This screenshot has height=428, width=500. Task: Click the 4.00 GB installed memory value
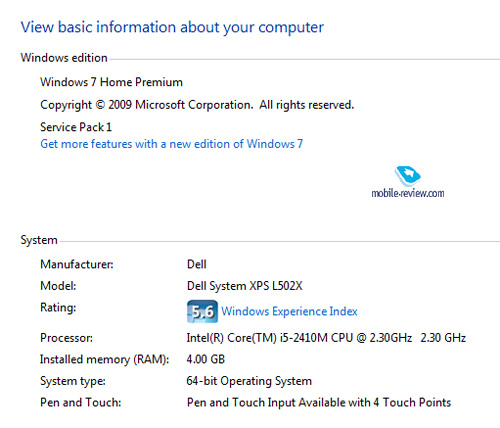coord(206,359)
